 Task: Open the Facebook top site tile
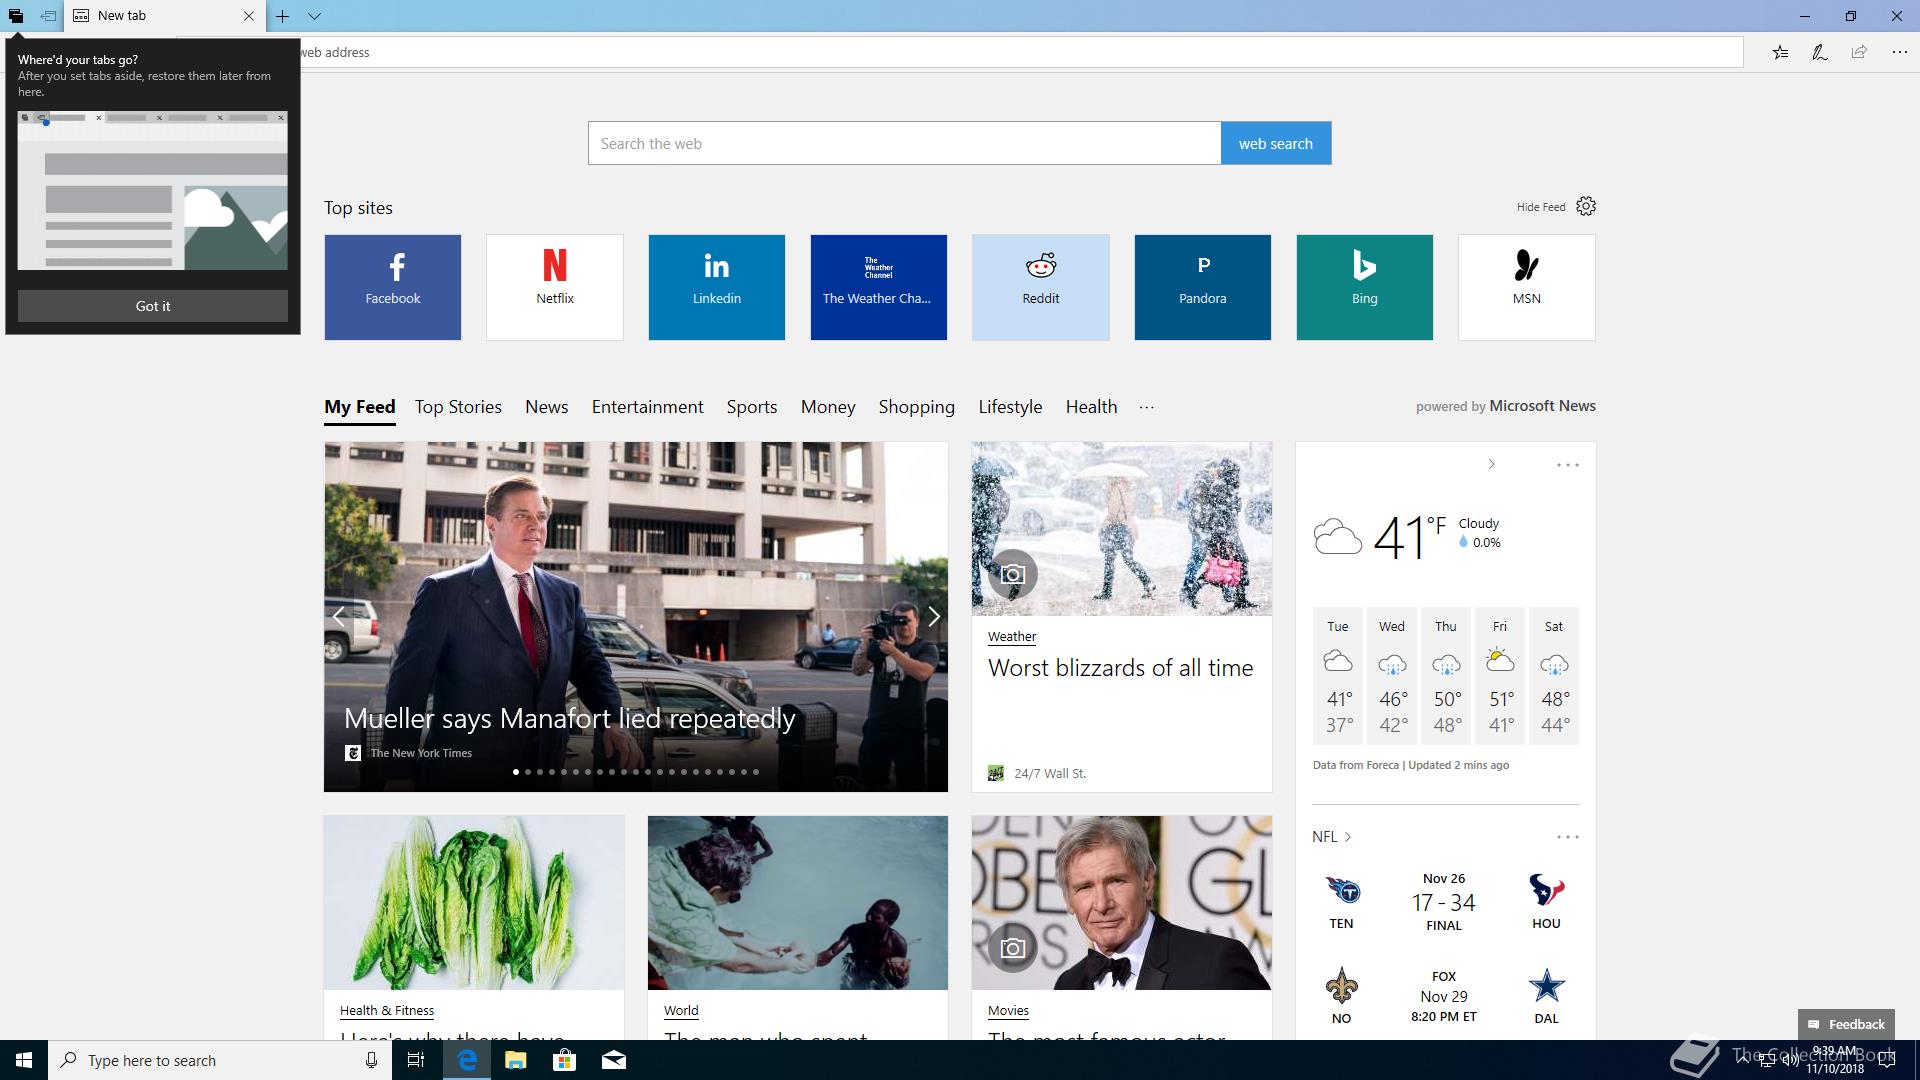point(393,287)
